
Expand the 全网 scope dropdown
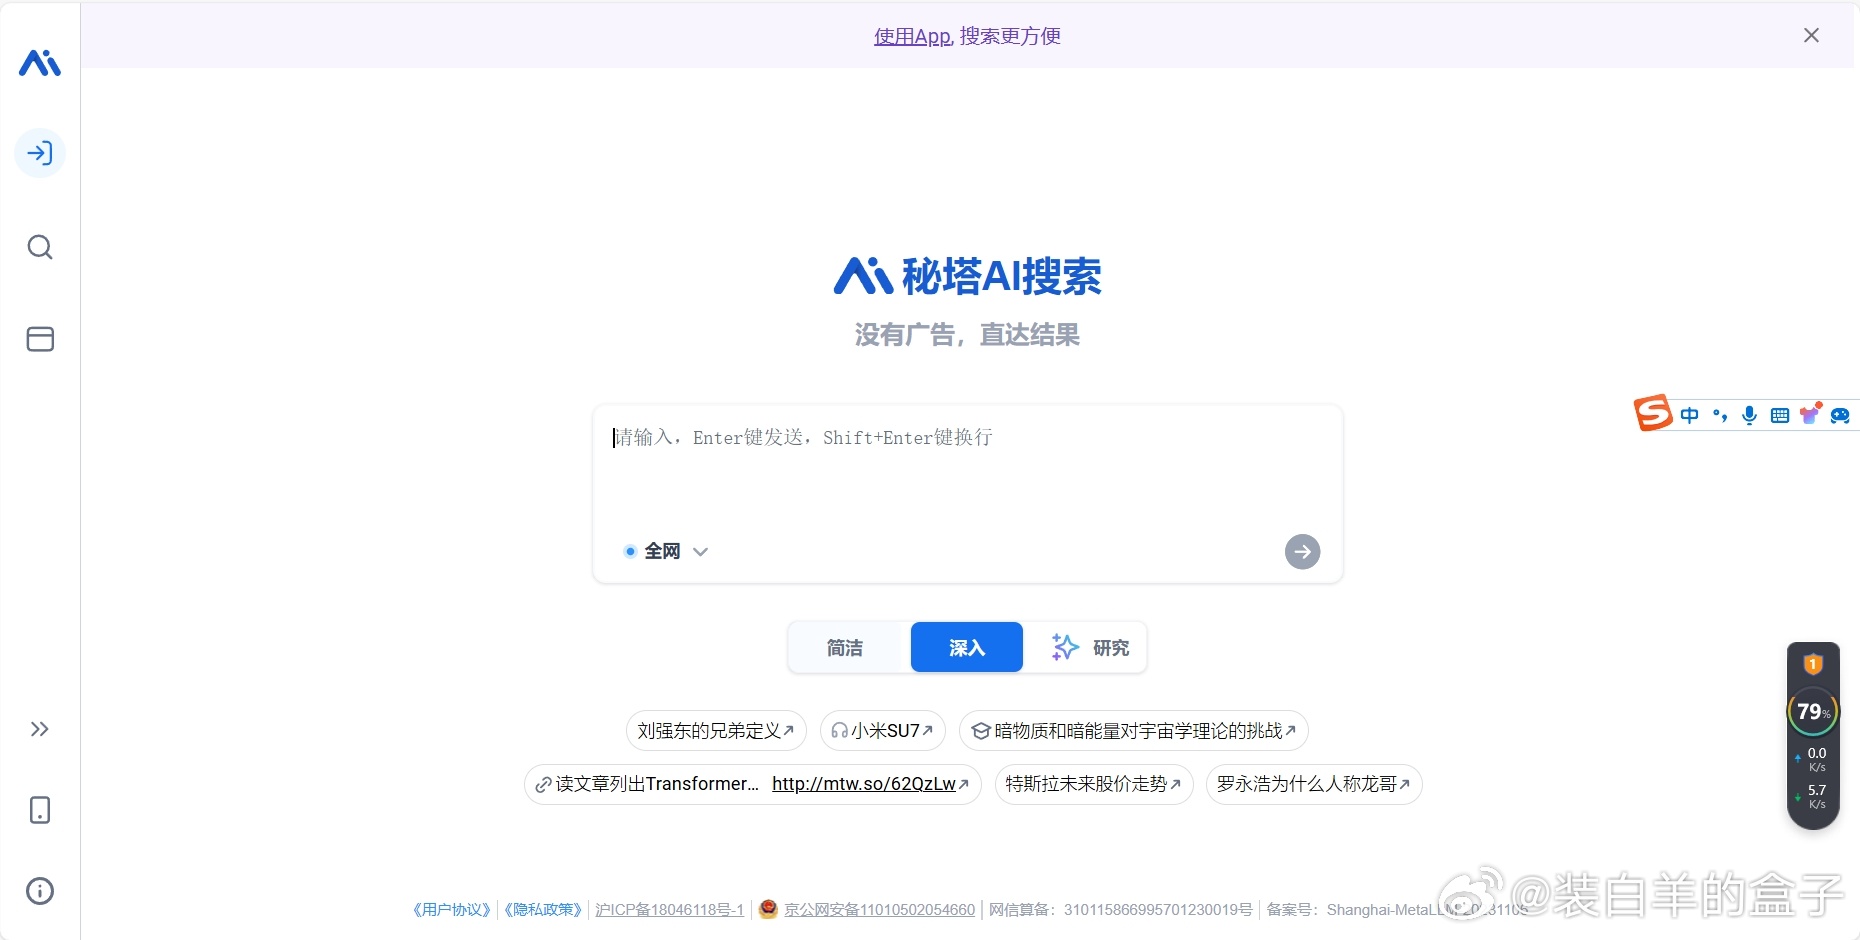[666, 551]
